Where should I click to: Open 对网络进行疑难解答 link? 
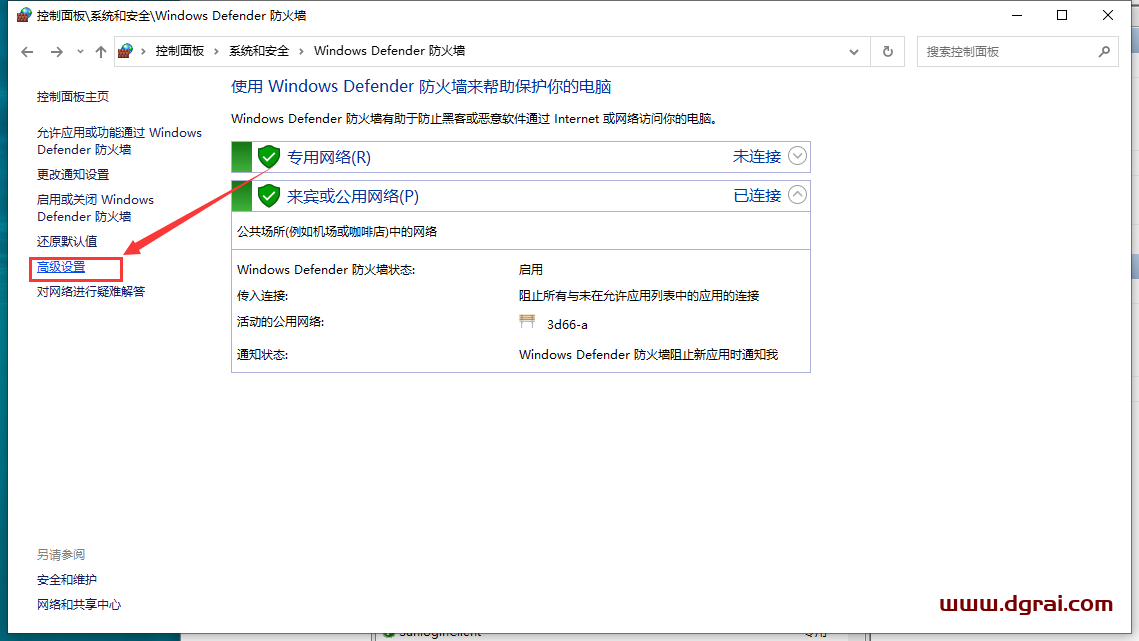click(x=91, y=291)
